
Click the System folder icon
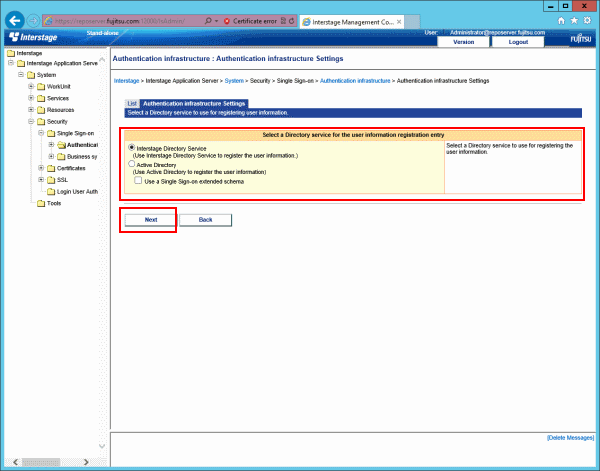point(31,75)
